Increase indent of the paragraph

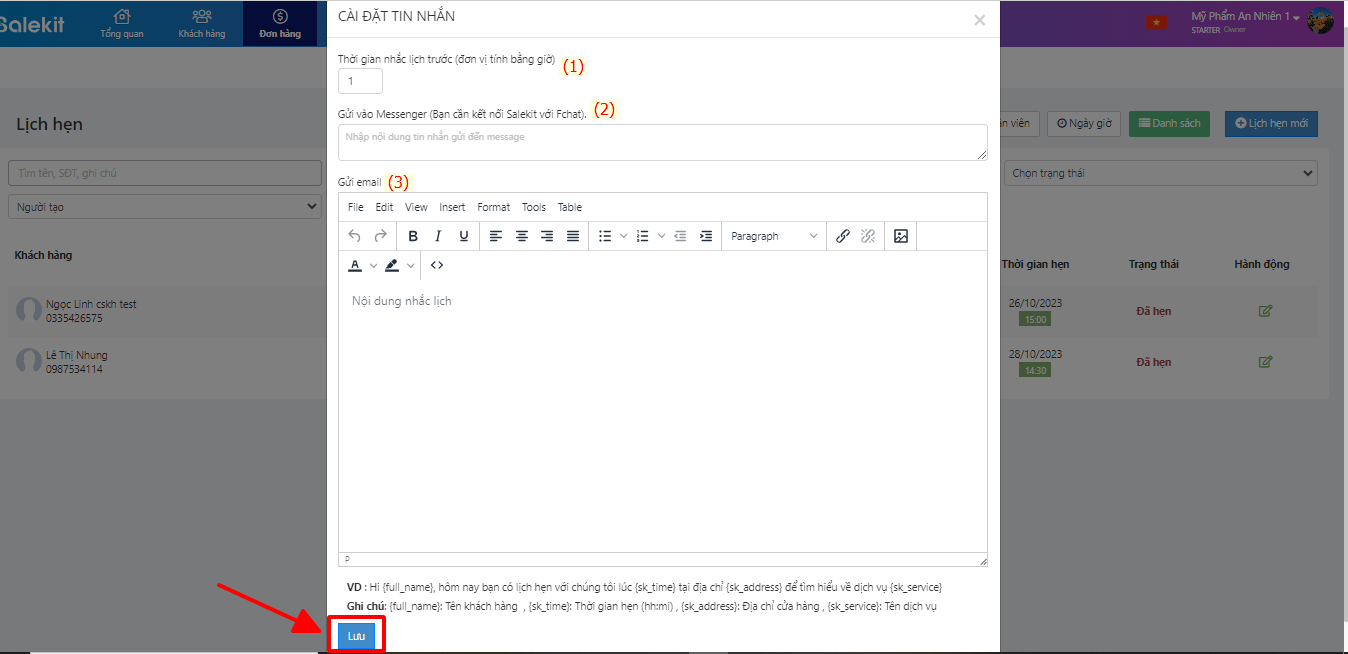[x=706, y=236]
